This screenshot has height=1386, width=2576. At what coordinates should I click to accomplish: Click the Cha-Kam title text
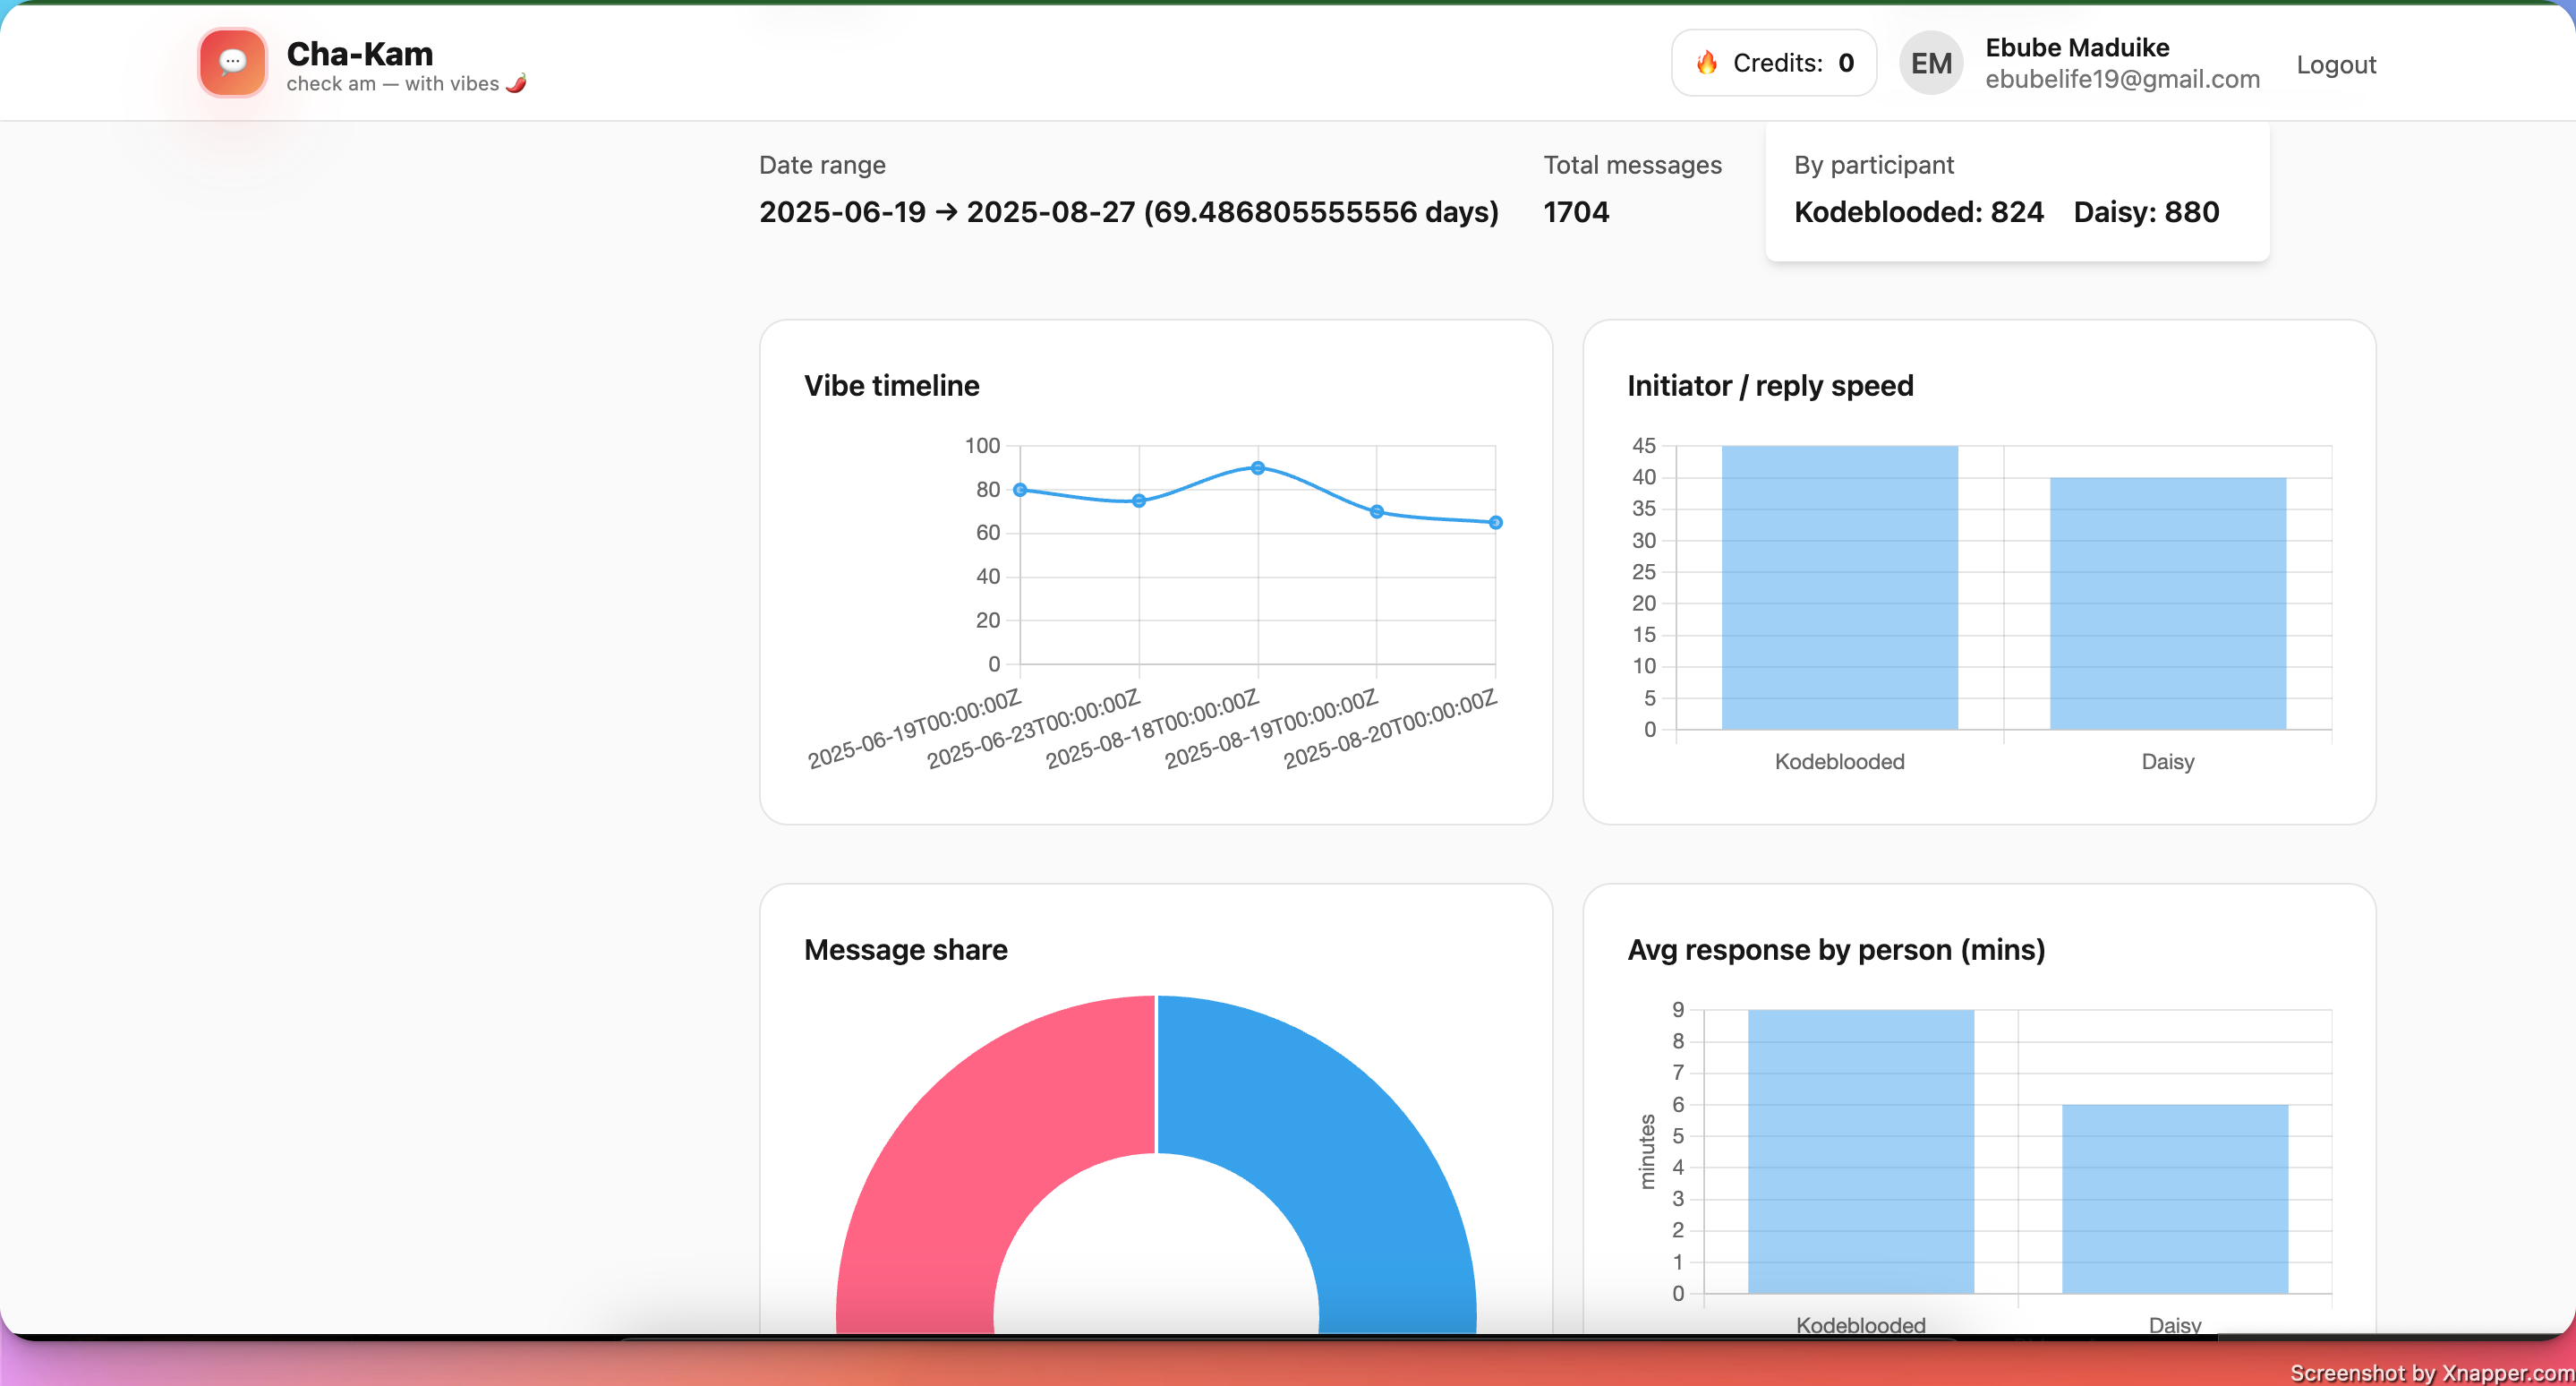click(x=360, y=53)
